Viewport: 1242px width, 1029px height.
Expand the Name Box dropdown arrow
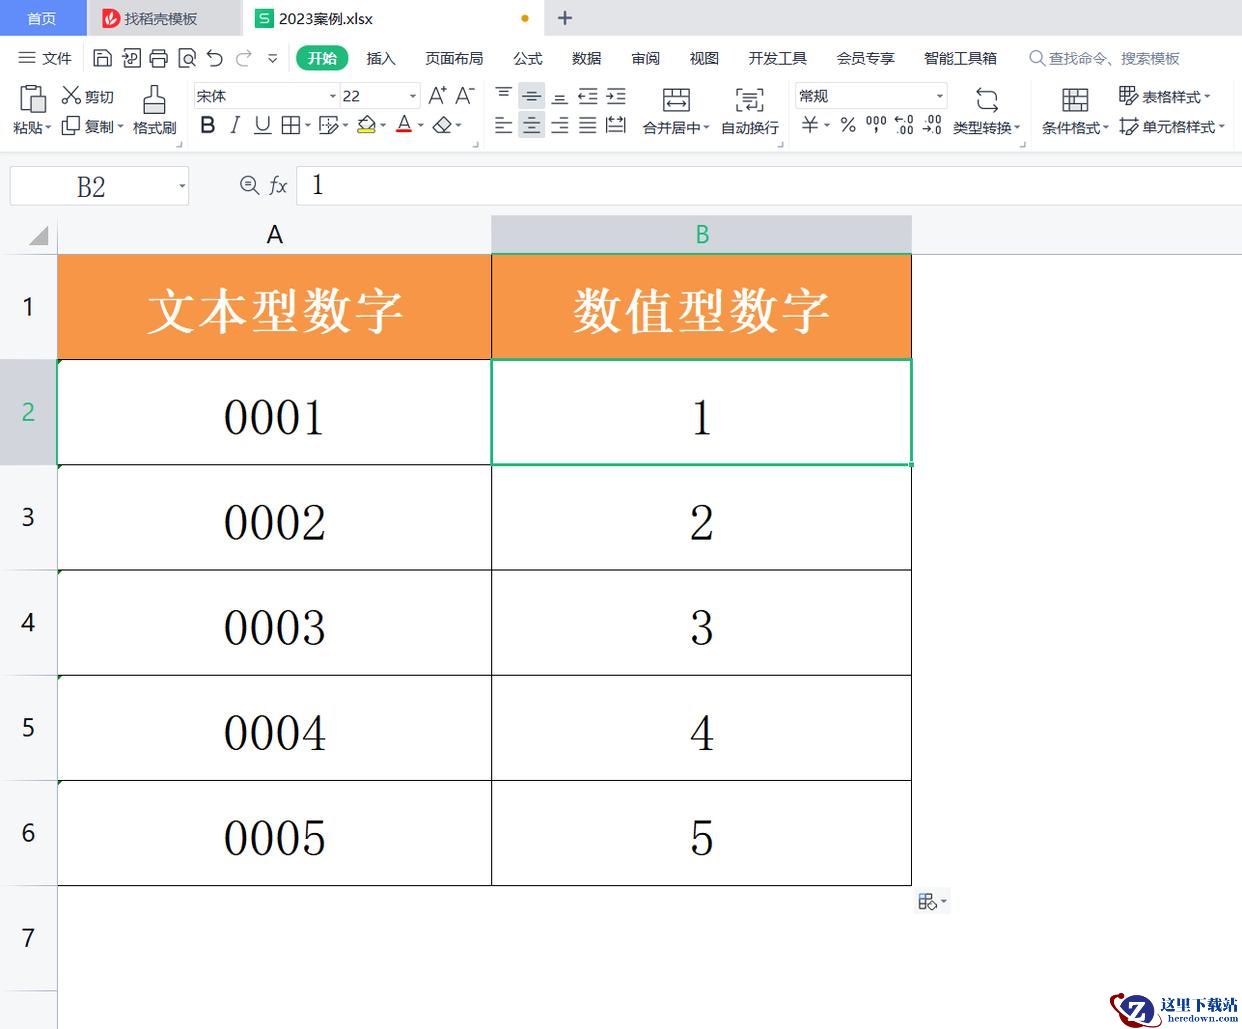182,186
